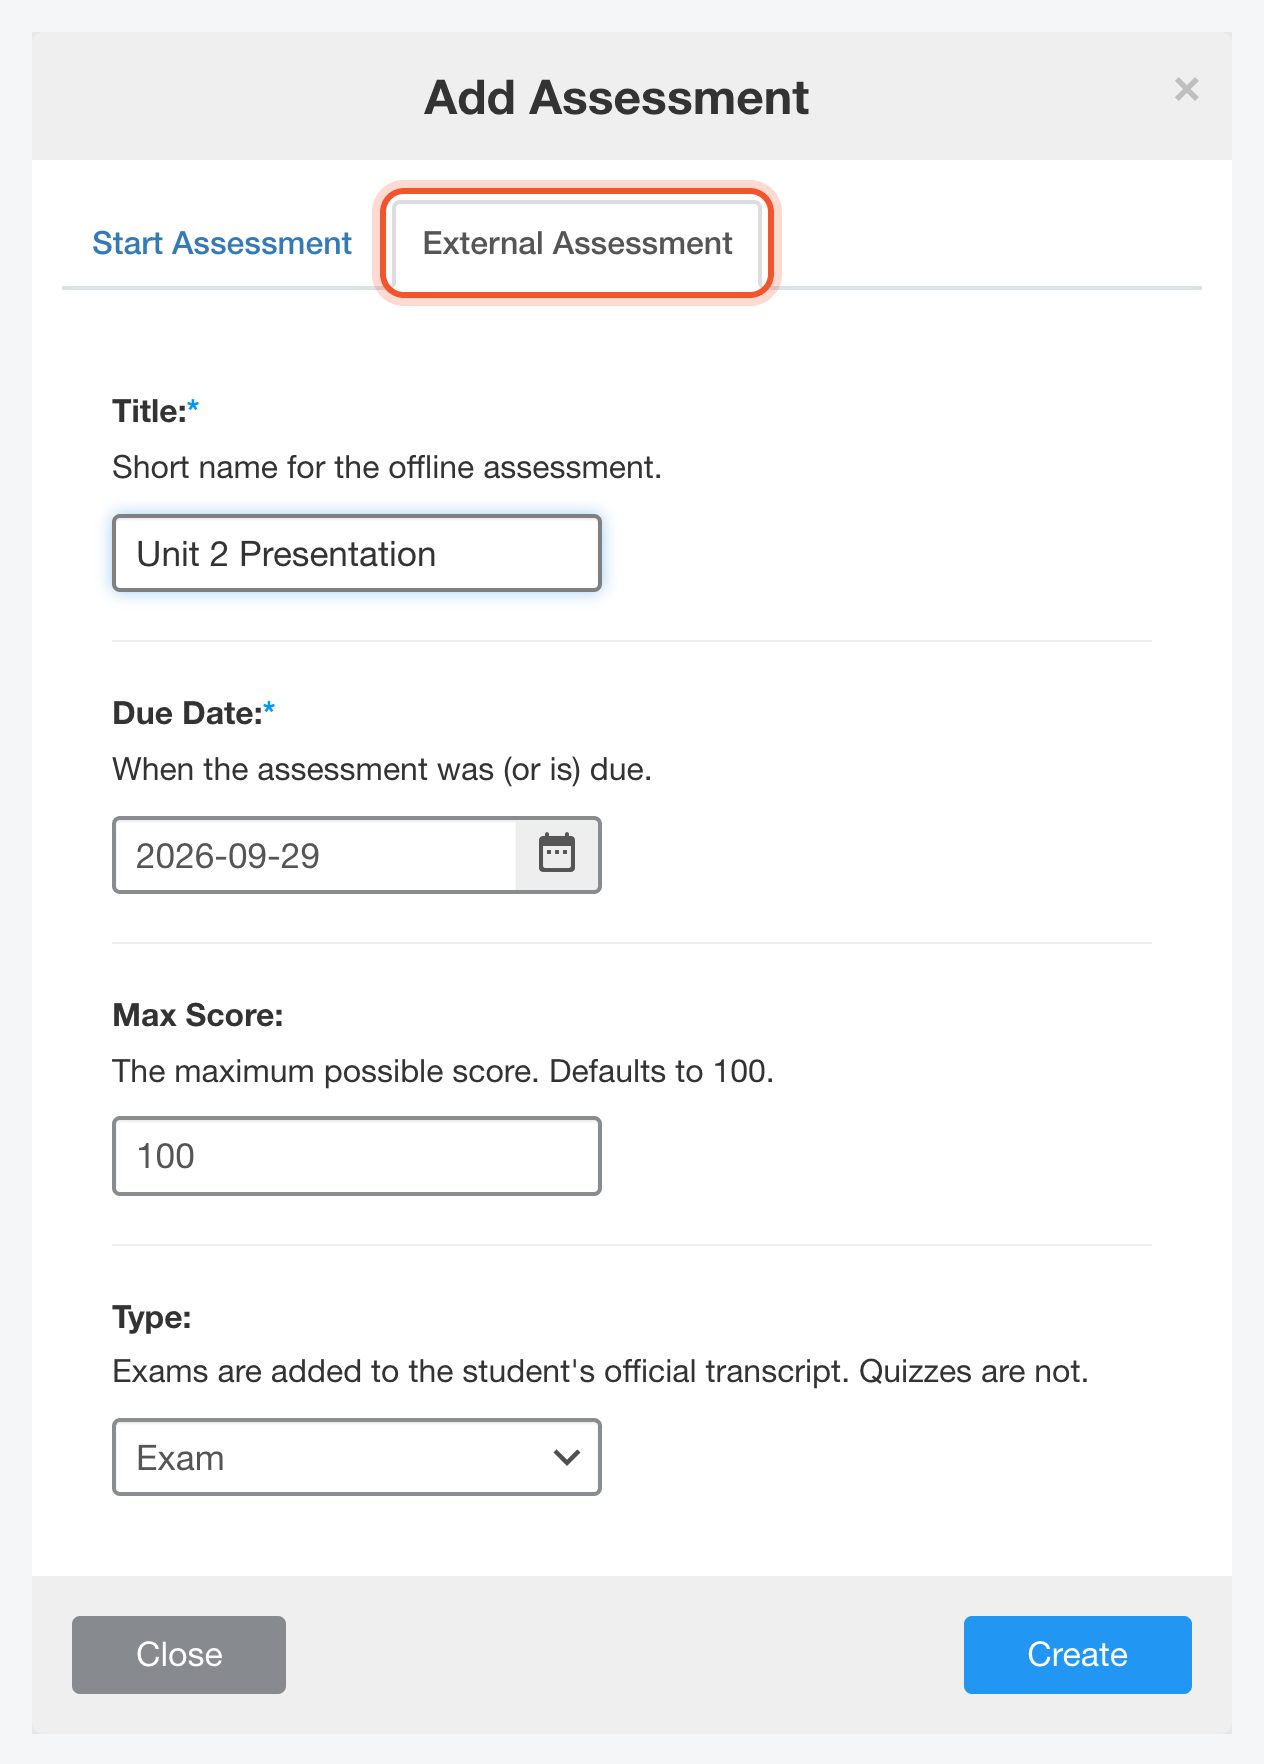Click the 'When the assessment was due' hint

[x=382, y=769]
